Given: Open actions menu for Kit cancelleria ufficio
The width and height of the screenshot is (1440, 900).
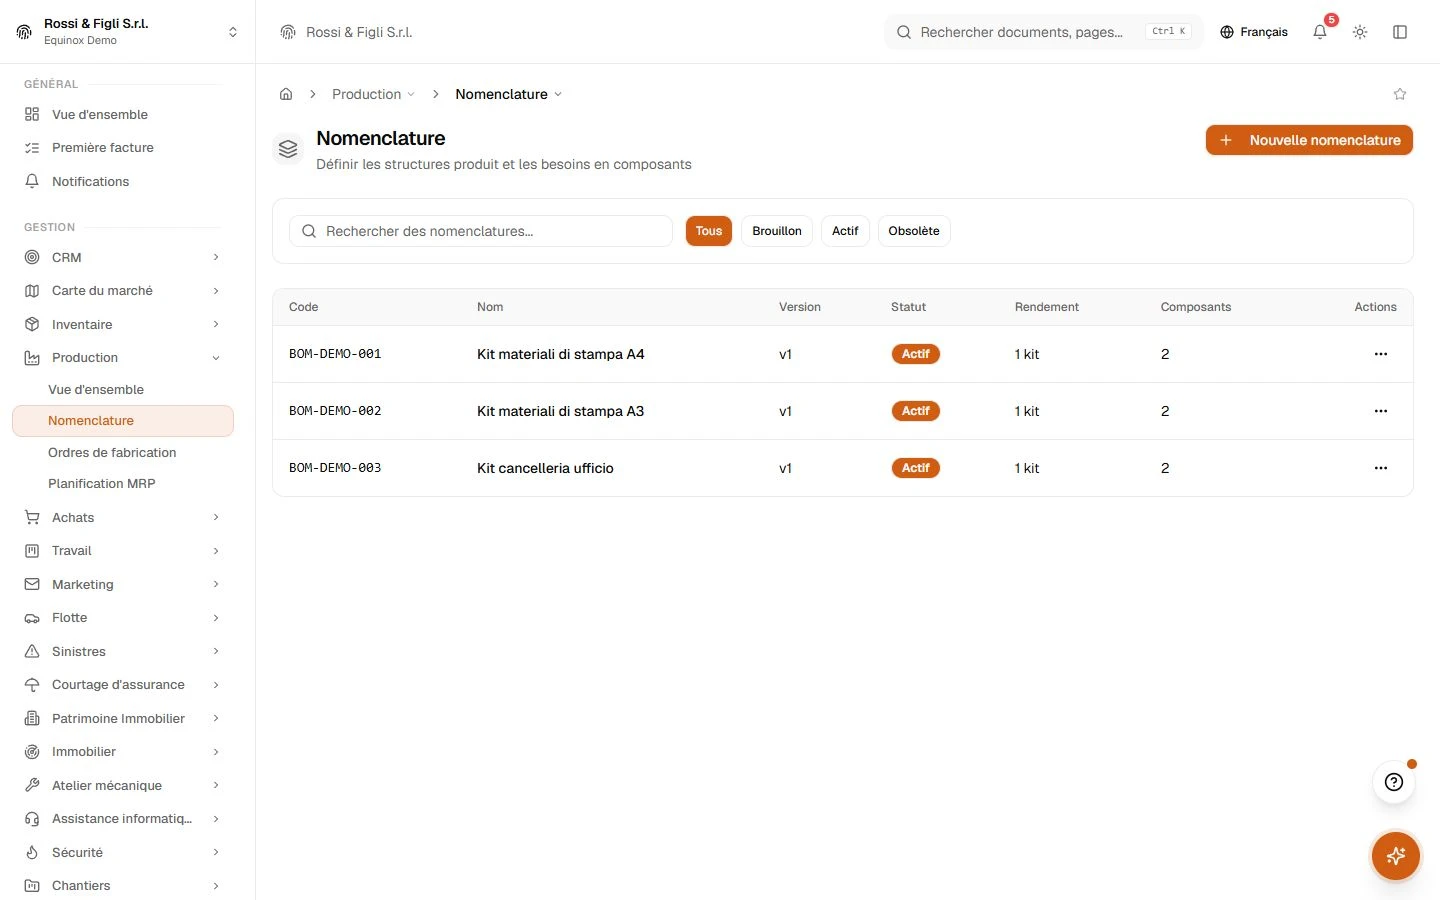Looking at the screenshot, I should tap(1381, 468).
